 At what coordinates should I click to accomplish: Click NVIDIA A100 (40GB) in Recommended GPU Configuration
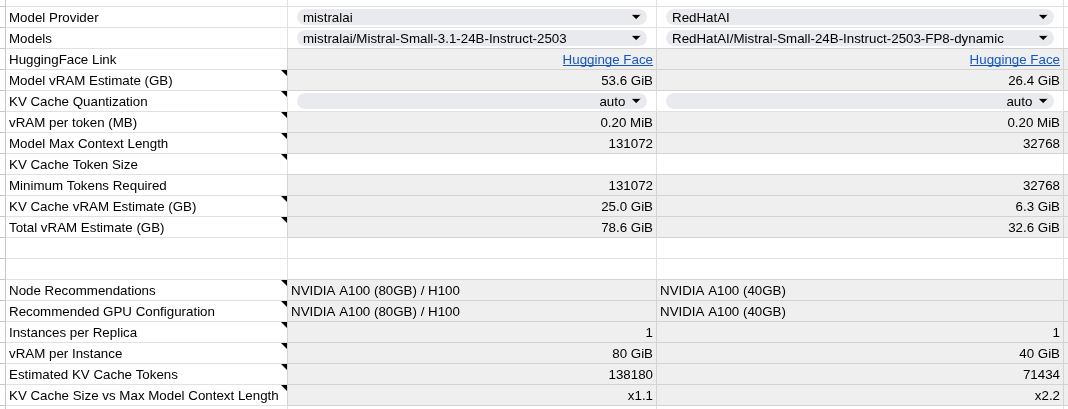(x=860, y=312)
